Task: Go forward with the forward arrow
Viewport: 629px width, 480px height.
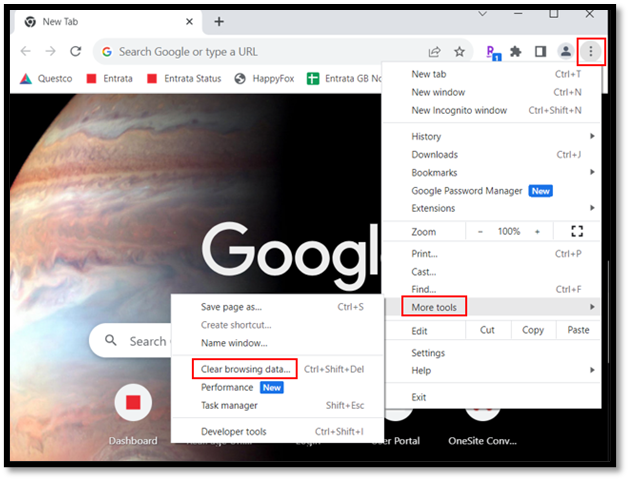Action: (x=51, y=51)
